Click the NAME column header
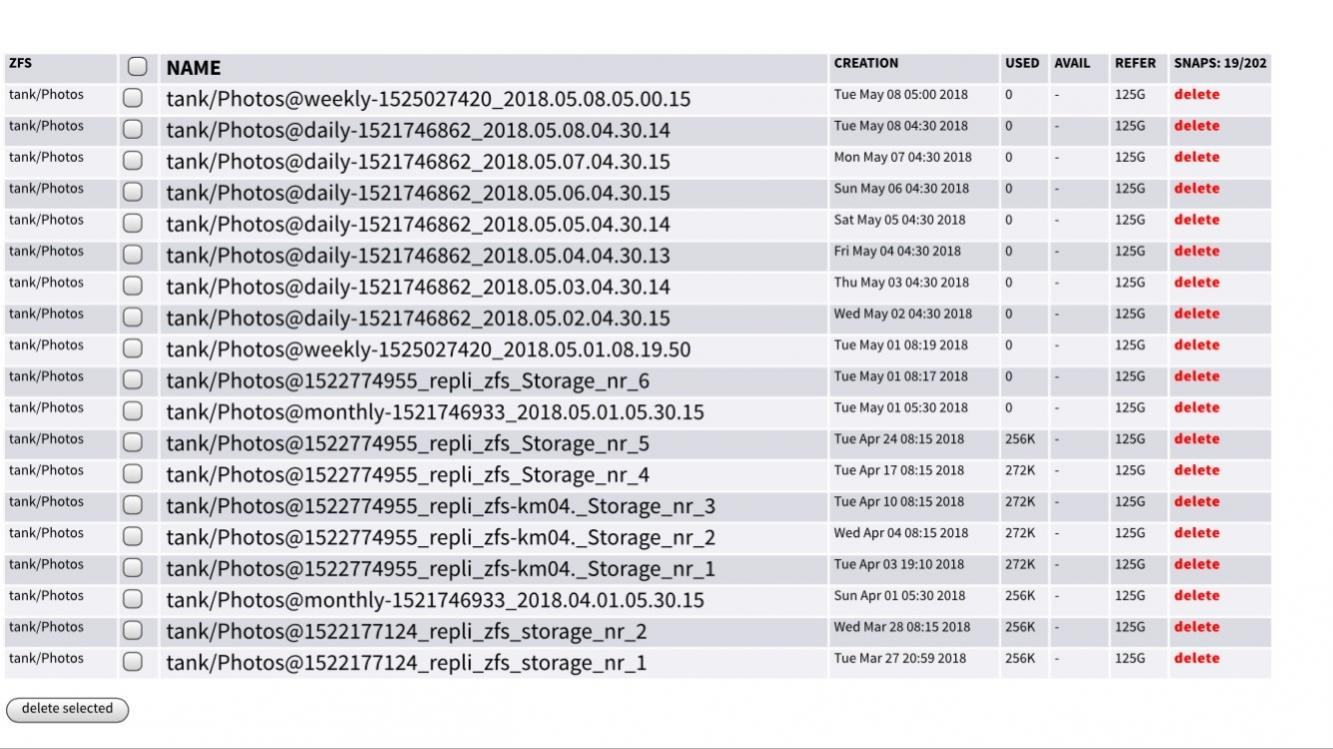This screenshot has height=749, width=1333. pos(193,68)
